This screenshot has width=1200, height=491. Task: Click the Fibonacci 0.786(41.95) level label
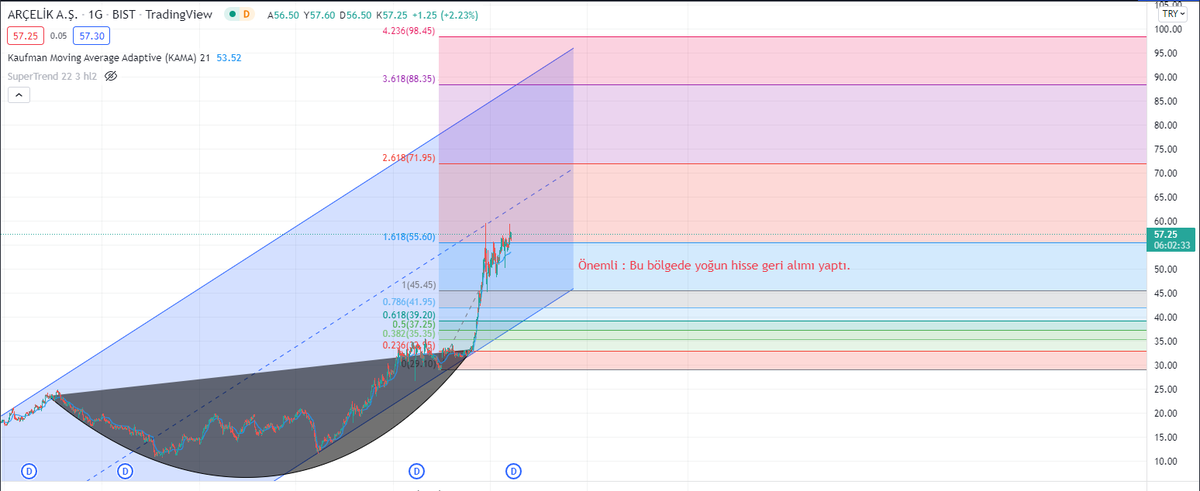(410, 302)
